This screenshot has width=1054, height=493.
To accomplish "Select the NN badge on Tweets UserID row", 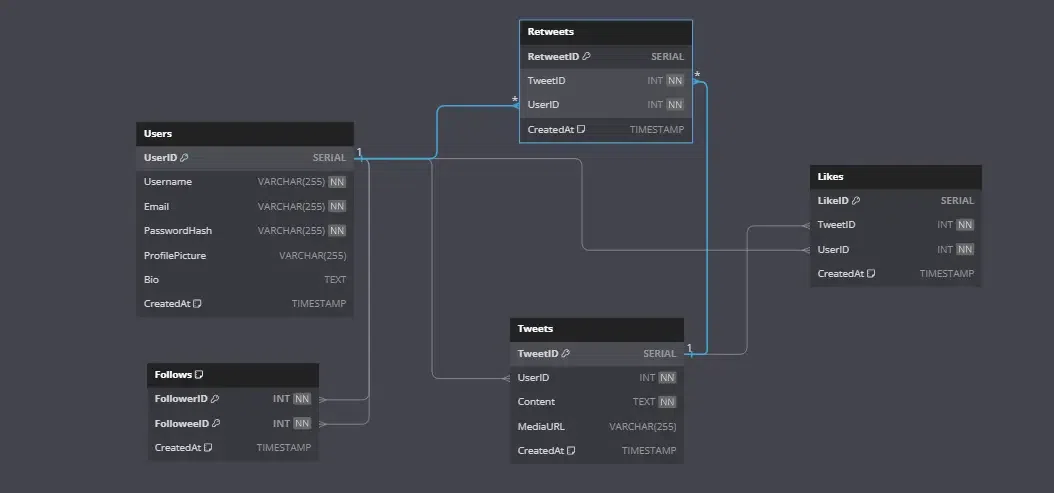I will tap(667, 378).
